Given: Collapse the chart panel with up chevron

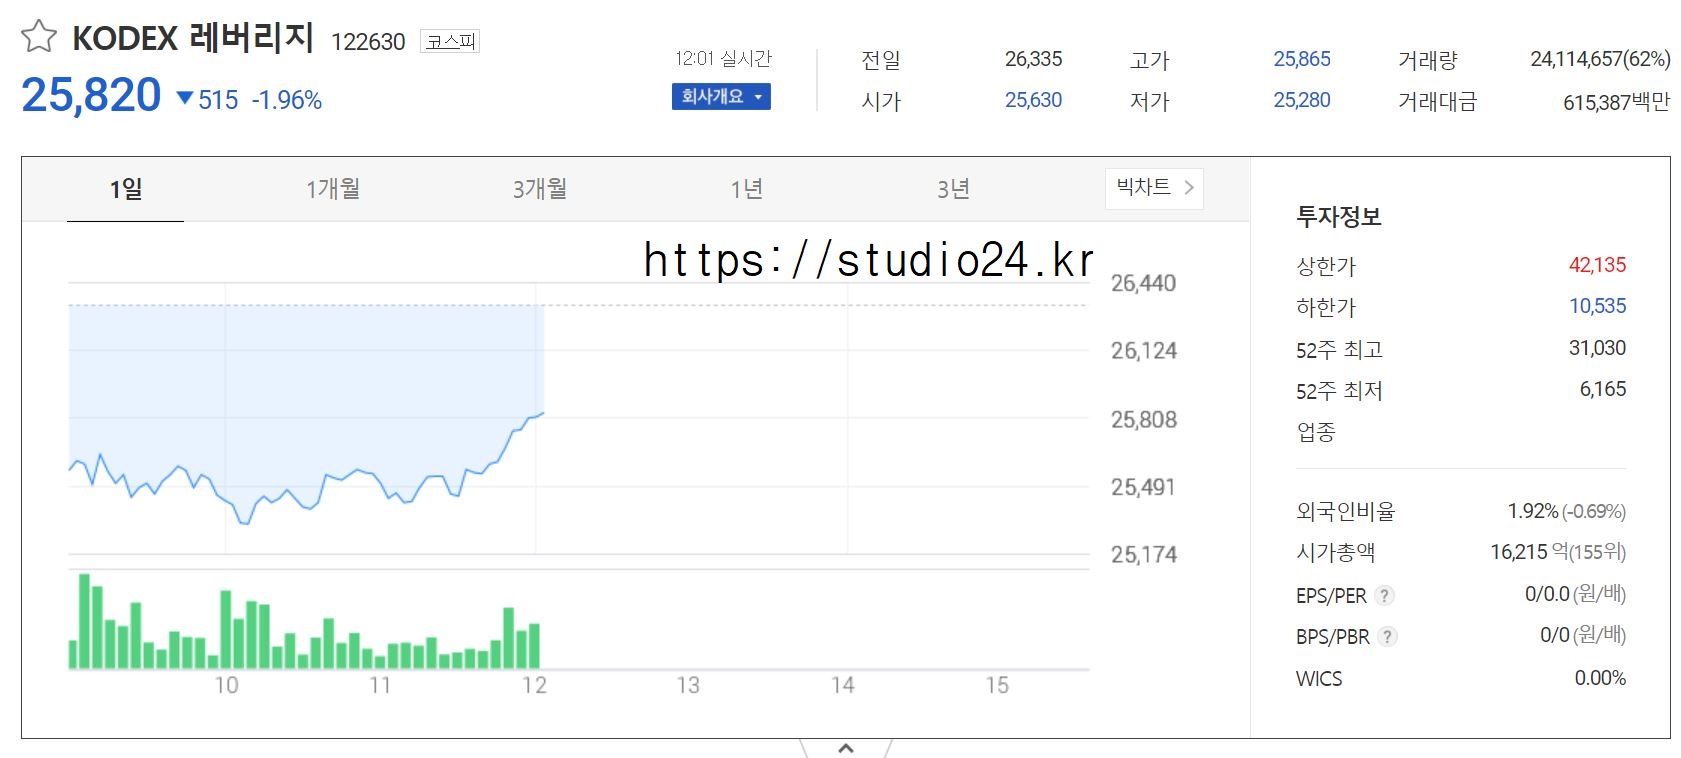Looking at the screenshot, I should pyautogui.click(x=846, y=748).
